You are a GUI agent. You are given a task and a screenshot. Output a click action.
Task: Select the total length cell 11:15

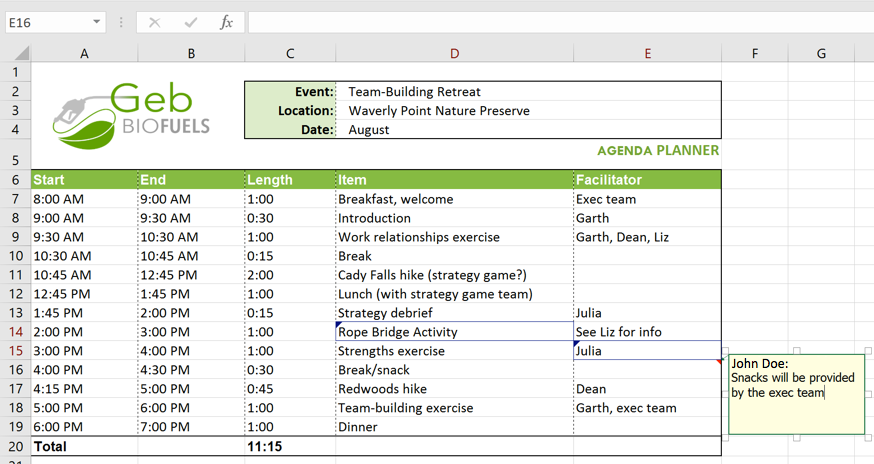point(290,446)
